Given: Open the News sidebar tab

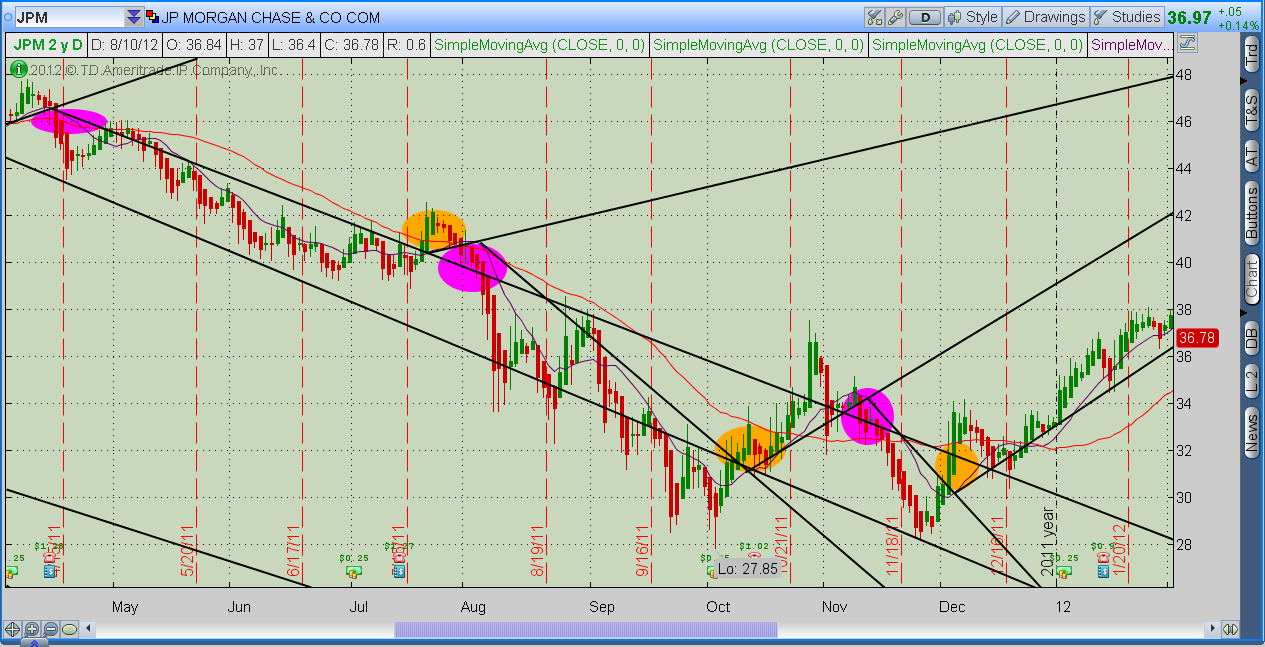Looking at the screenshot, I should click(x=1251, y=433).
